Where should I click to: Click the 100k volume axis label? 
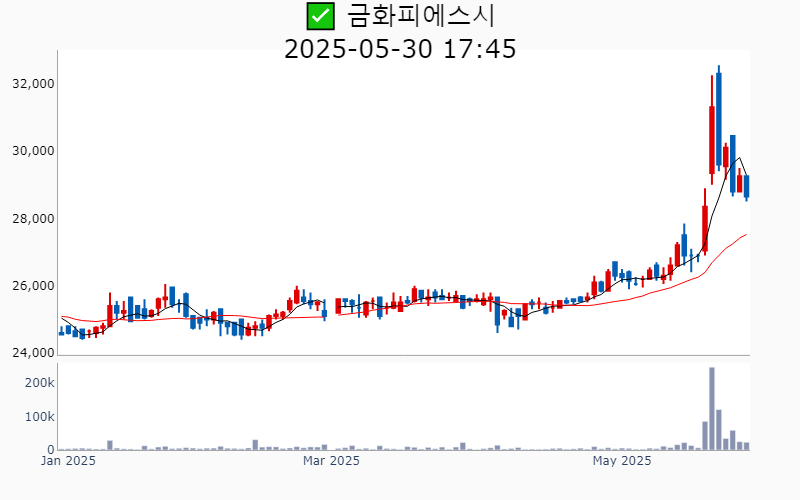(39, 417)
